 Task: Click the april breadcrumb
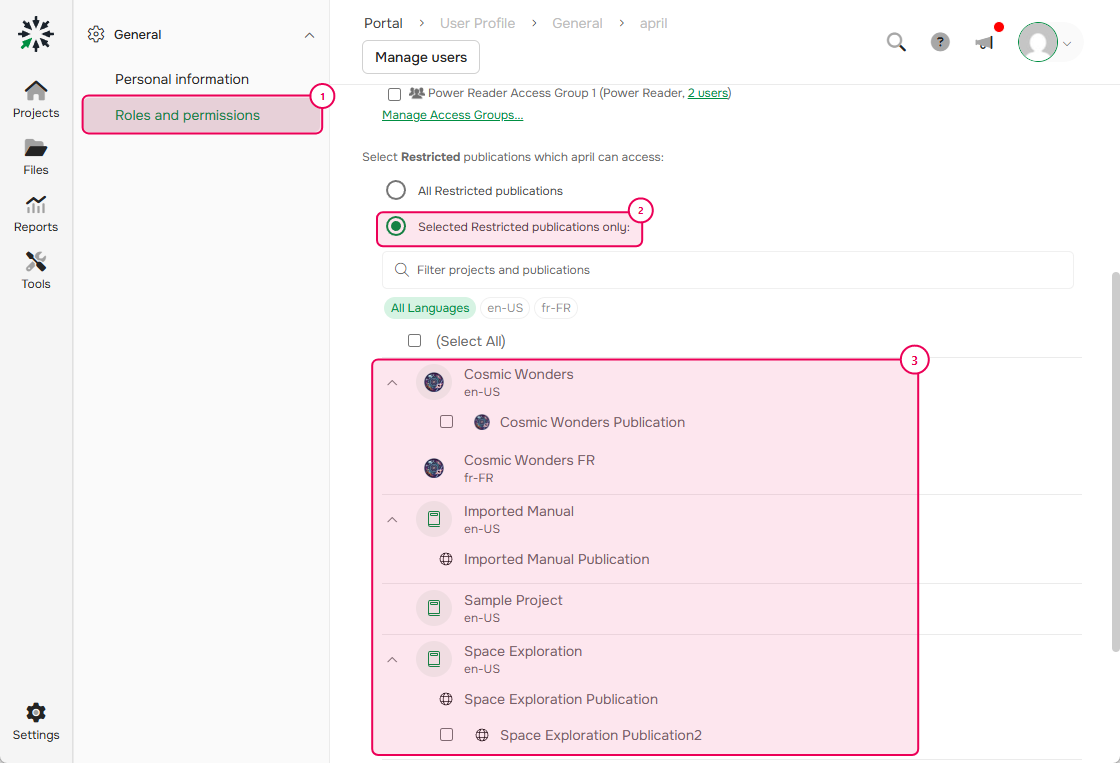coord(654,23)
